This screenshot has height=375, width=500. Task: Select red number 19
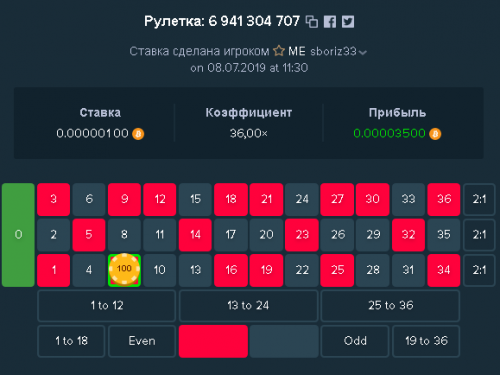(266, 270)
